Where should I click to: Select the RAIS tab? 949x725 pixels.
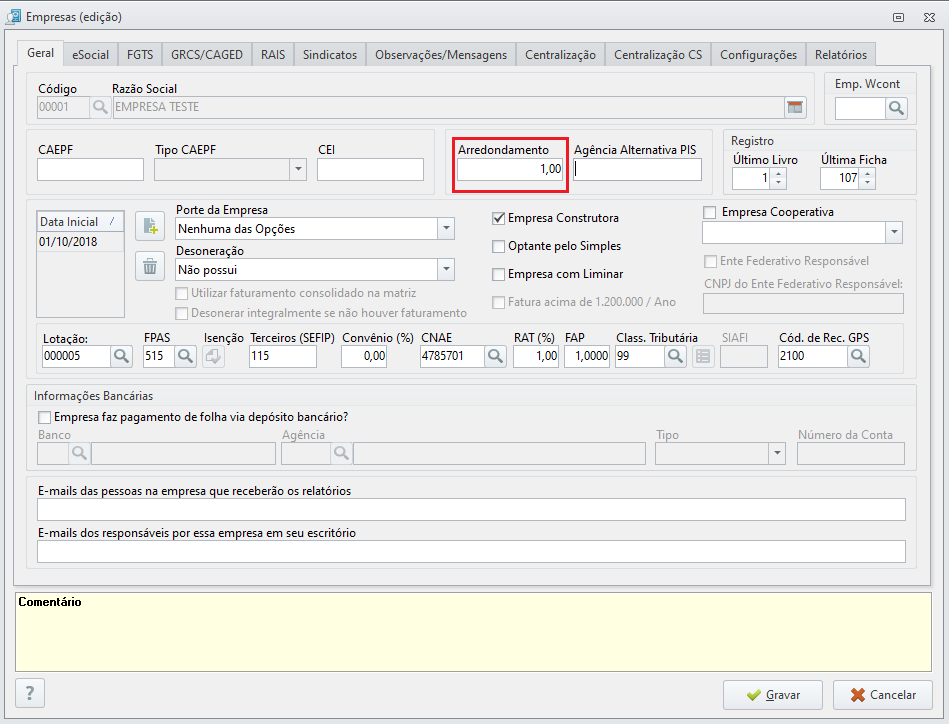click(273, 54)
